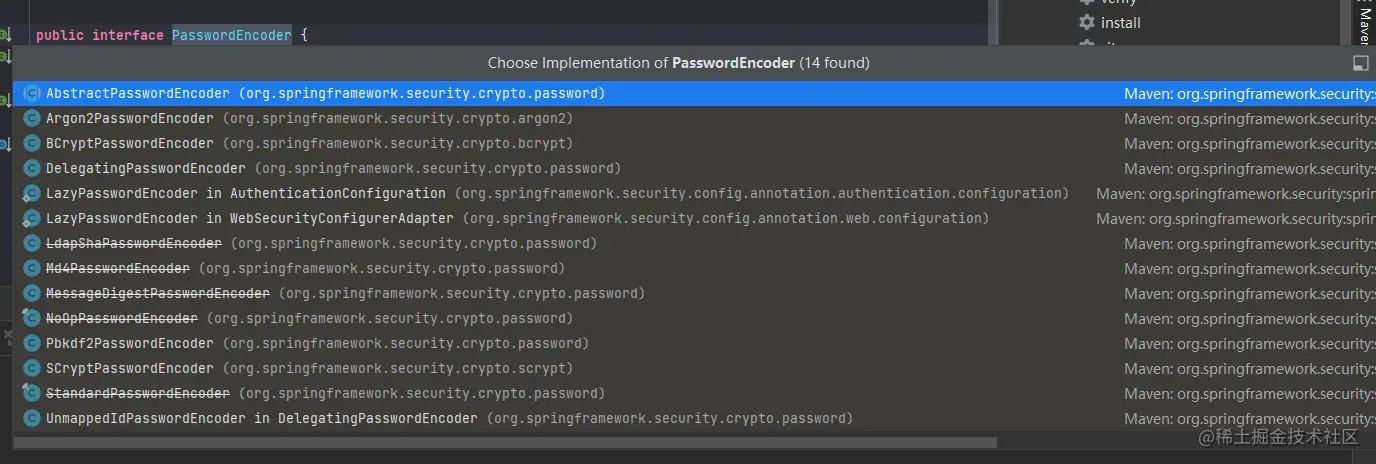Open MessageDigestPasswordEncoder implementation
Screen dimensions: 1376x464
157,293
